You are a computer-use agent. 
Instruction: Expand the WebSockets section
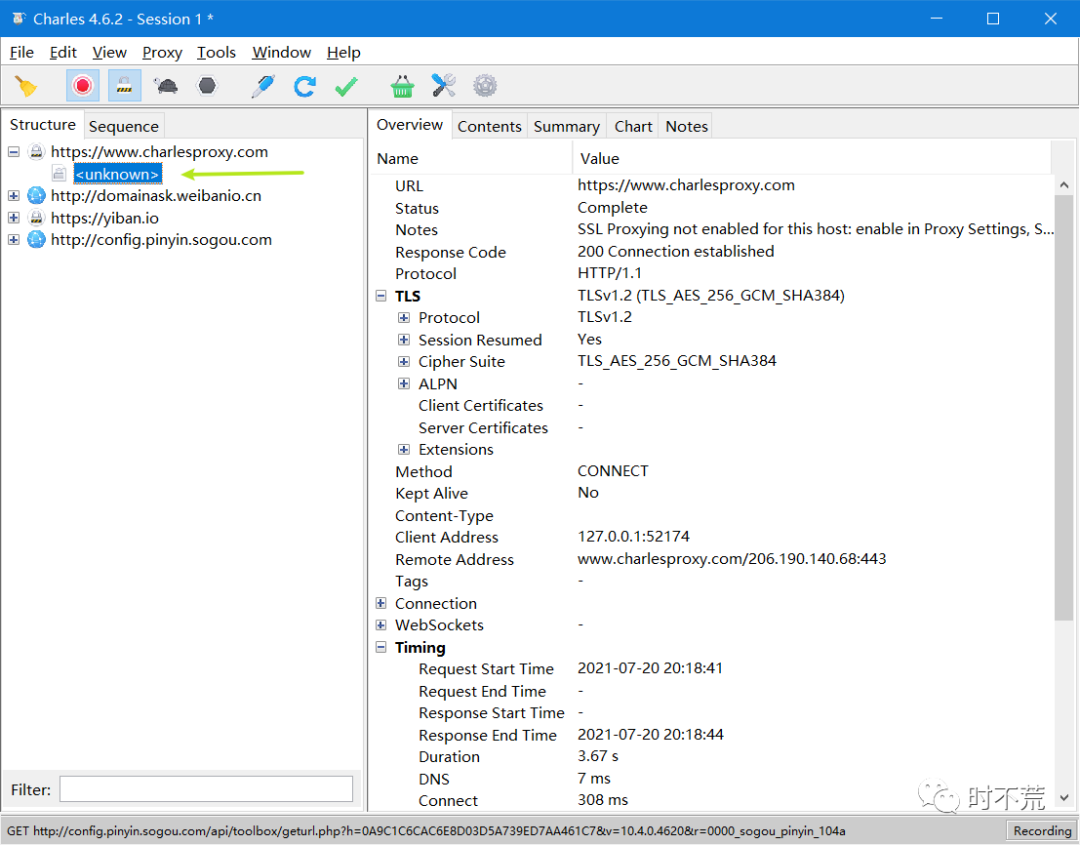[381, 625]
